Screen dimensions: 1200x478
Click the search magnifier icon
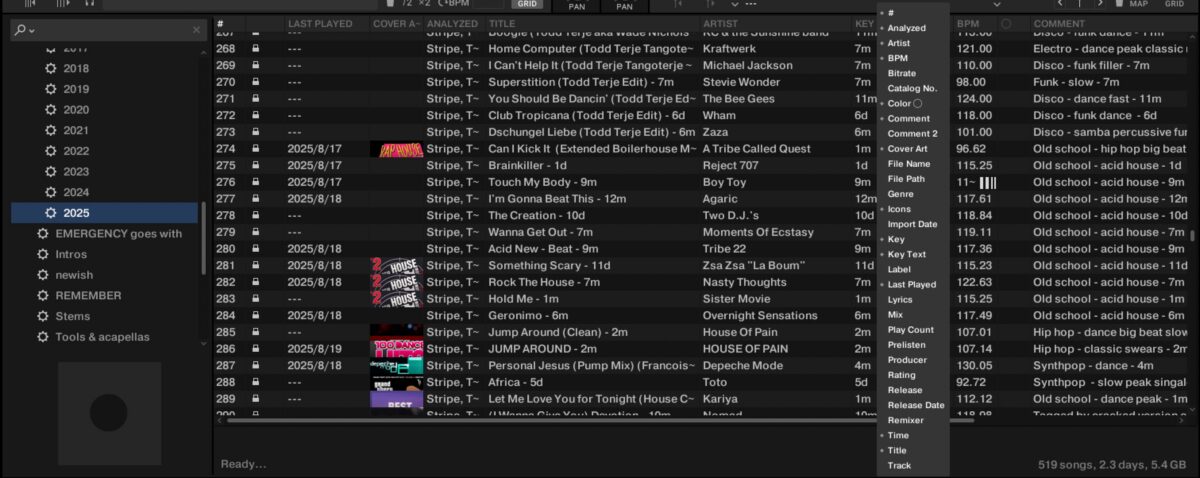pos(20,31)
